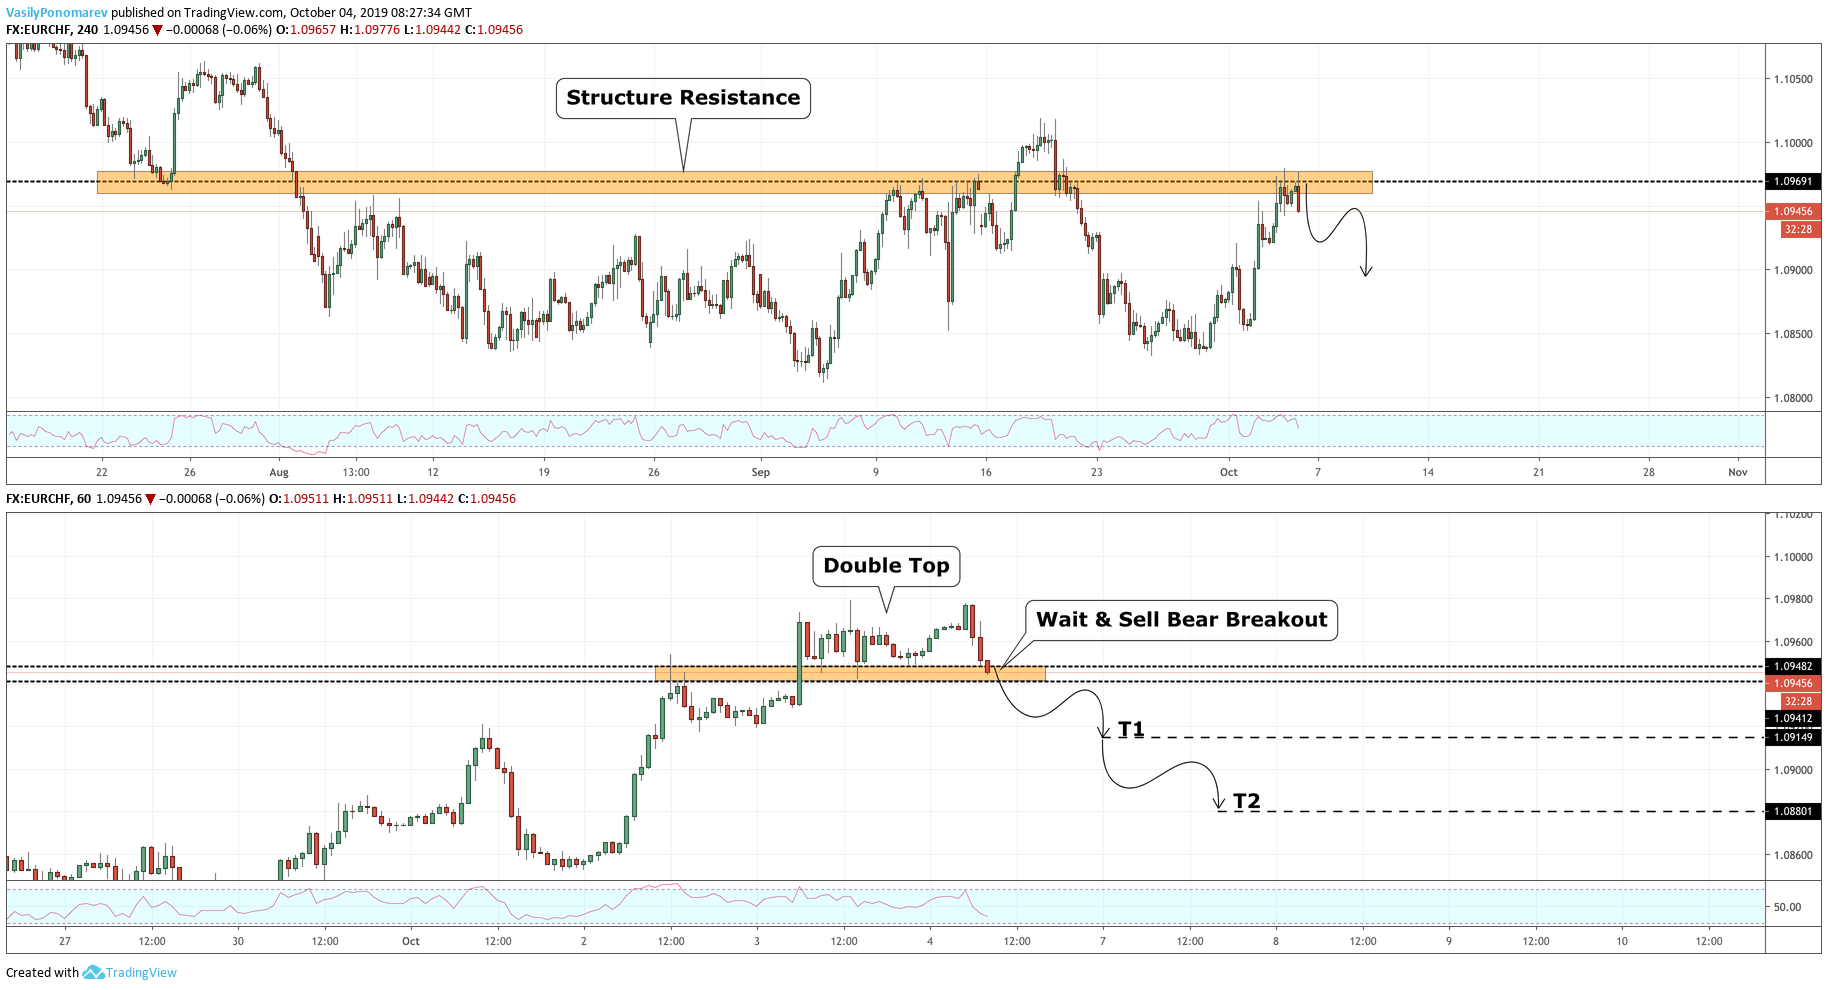Click the 32:28 countdown on upper chart
Viewport: 1828px width, 990px height.
[1798, 229]
